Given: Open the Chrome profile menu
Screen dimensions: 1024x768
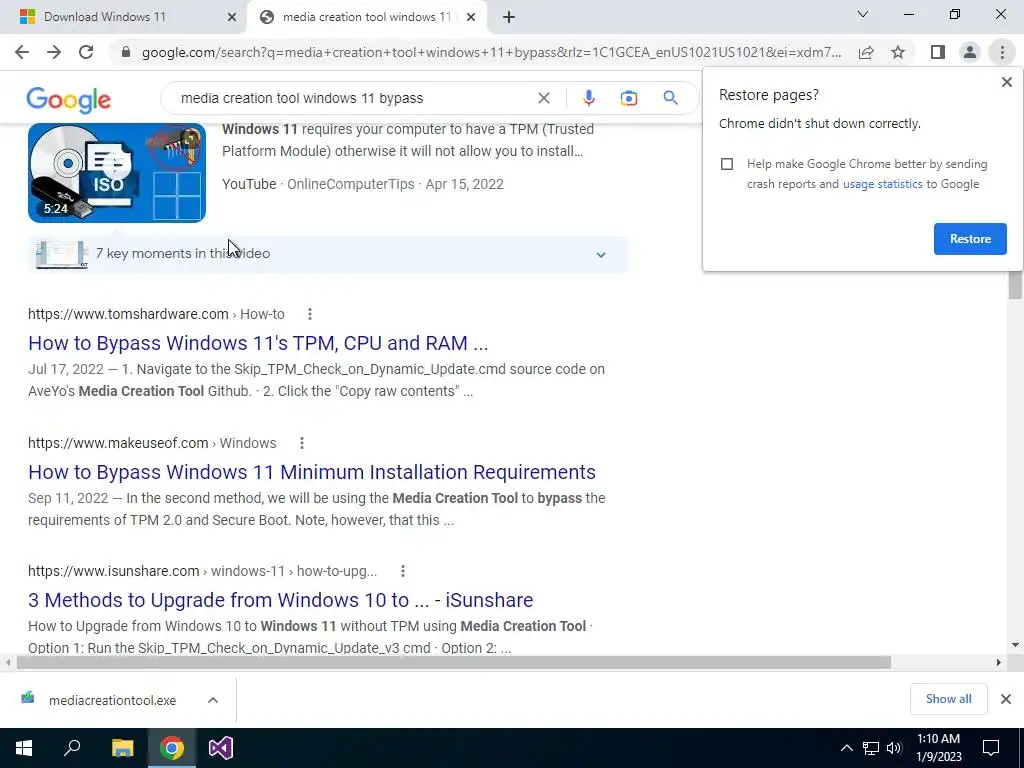Looking at the screenshot, I should click(x=970, y=52).
